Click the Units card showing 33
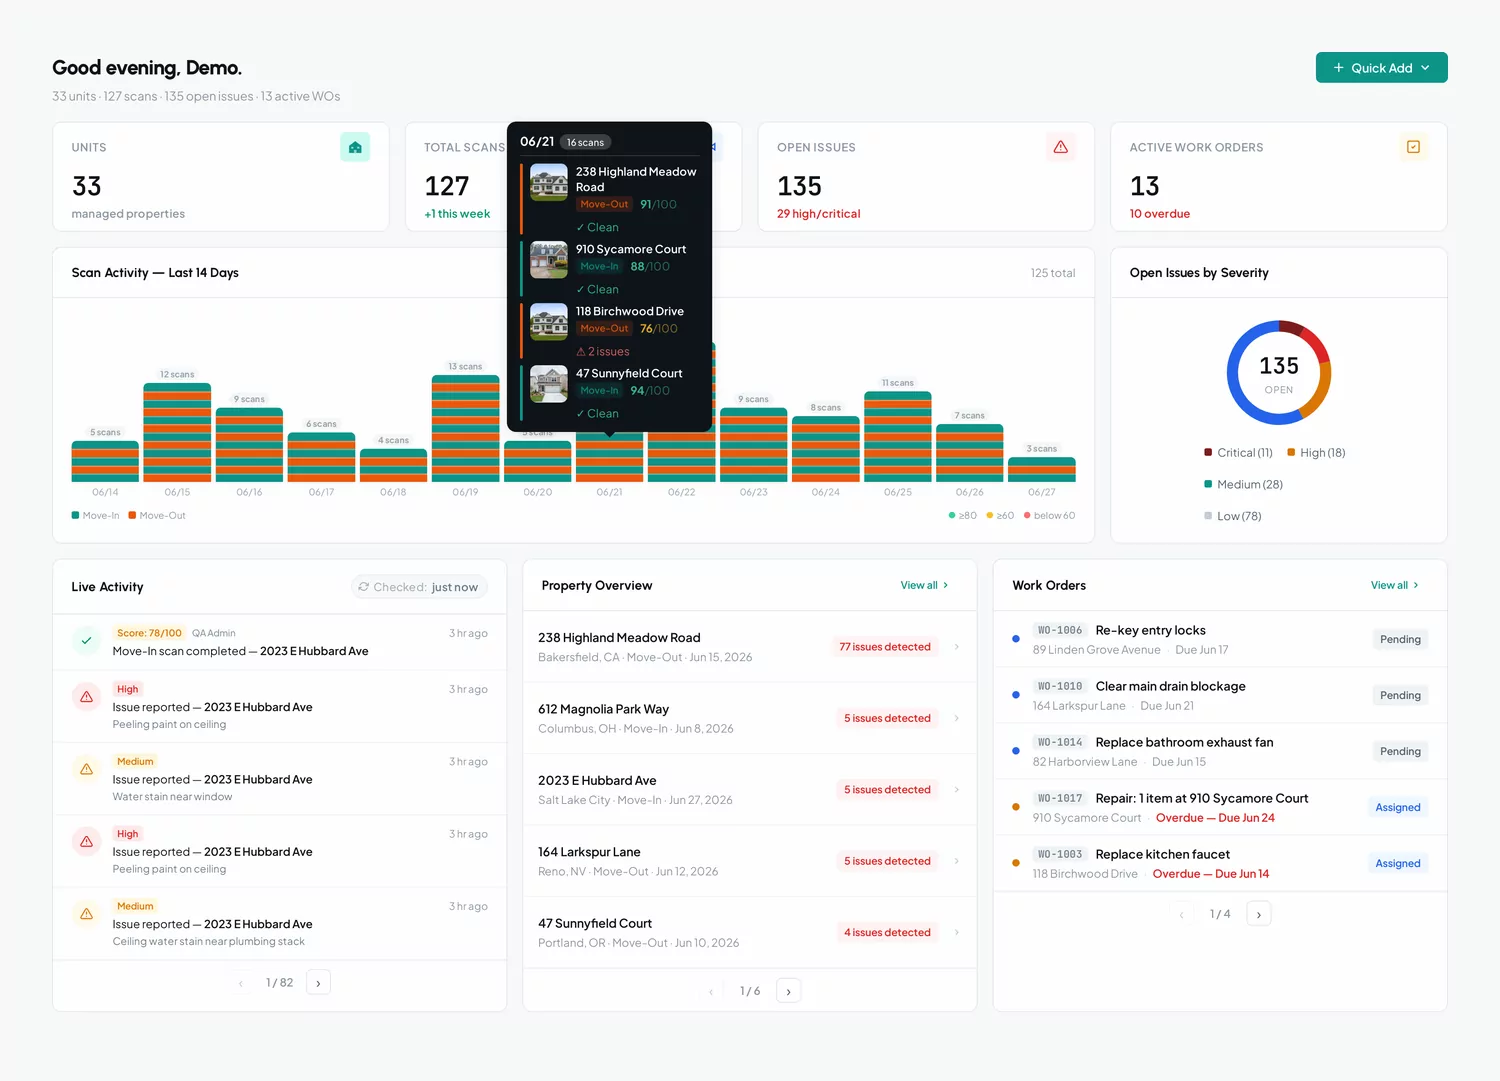 tap(221, 177)
